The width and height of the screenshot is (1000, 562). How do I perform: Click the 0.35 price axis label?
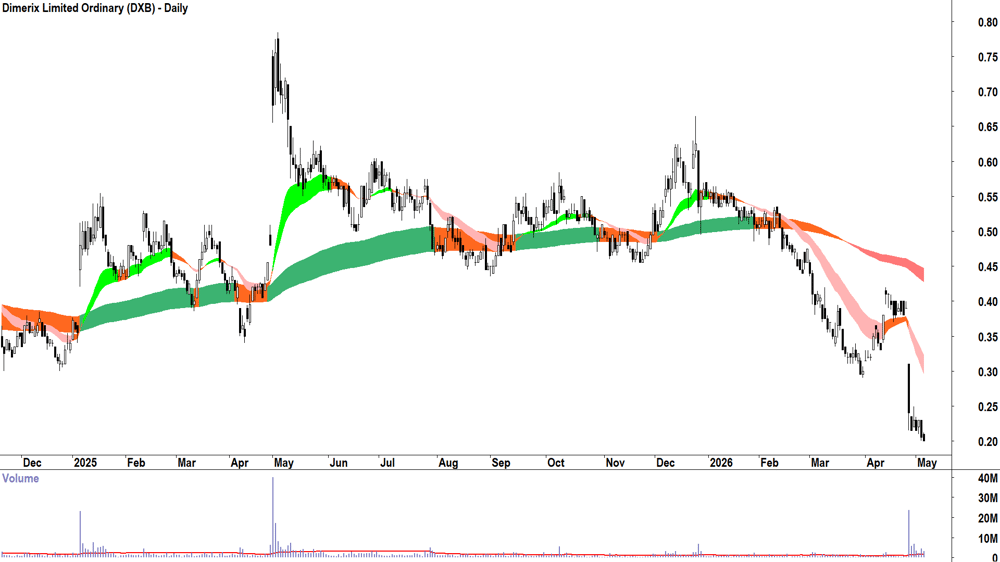coord(987,337)
